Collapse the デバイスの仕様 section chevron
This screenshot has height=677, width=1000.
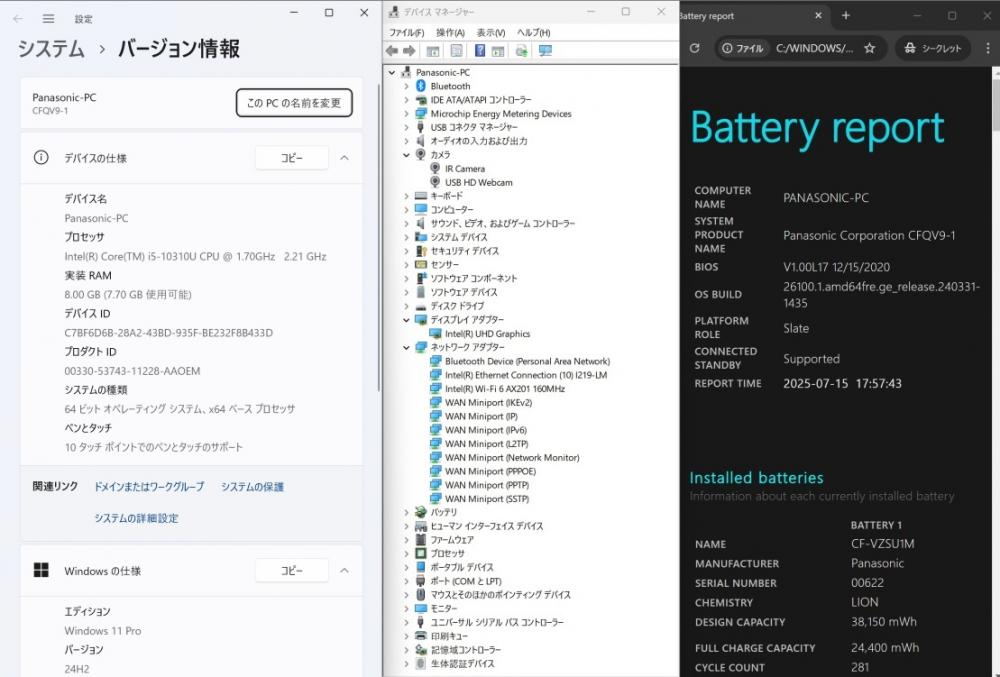pos(344,157)
